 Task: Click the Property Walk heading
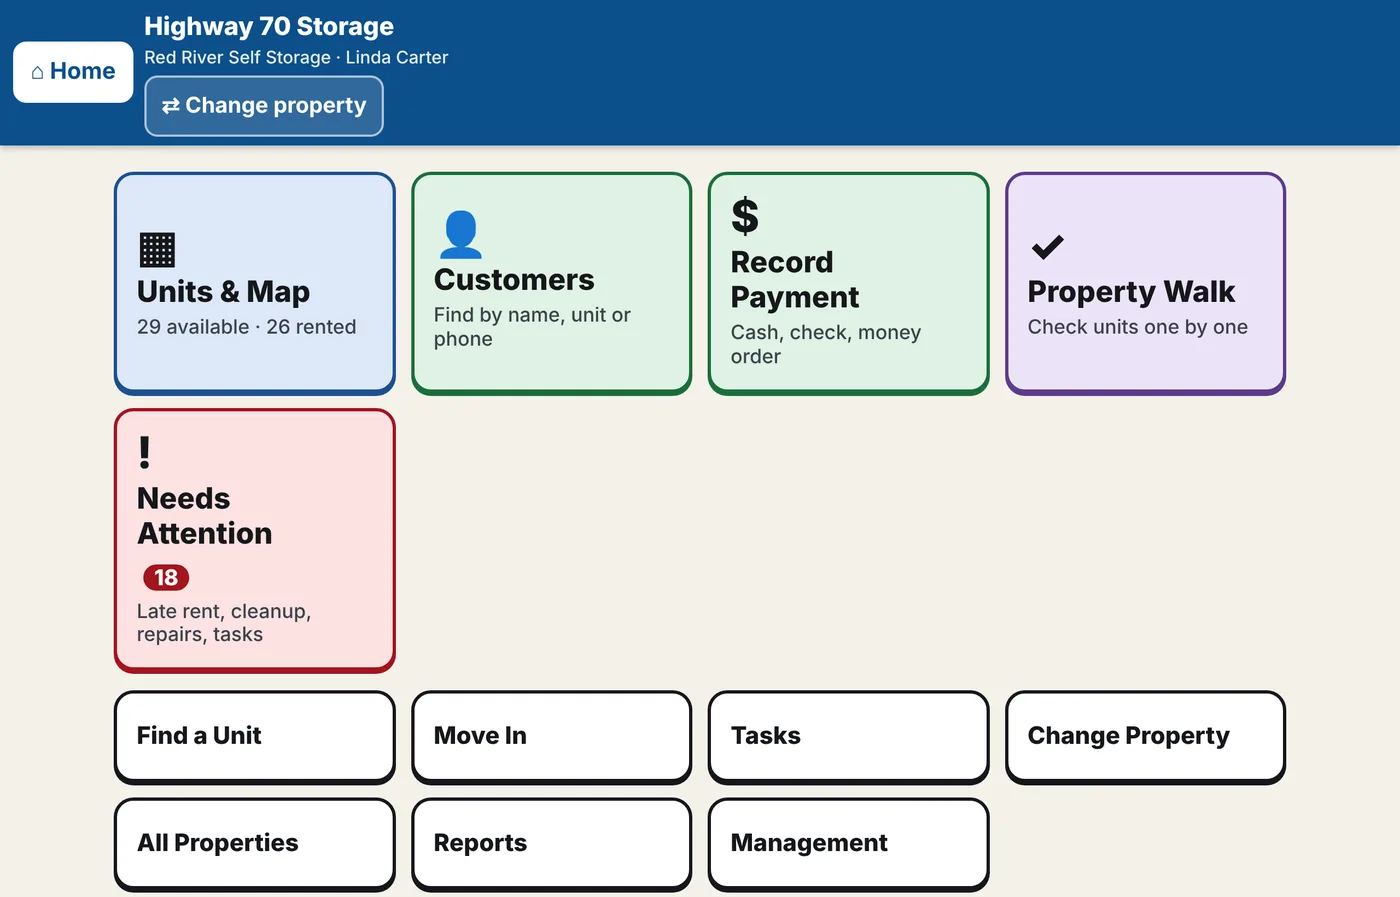[x=1131, y=291]
